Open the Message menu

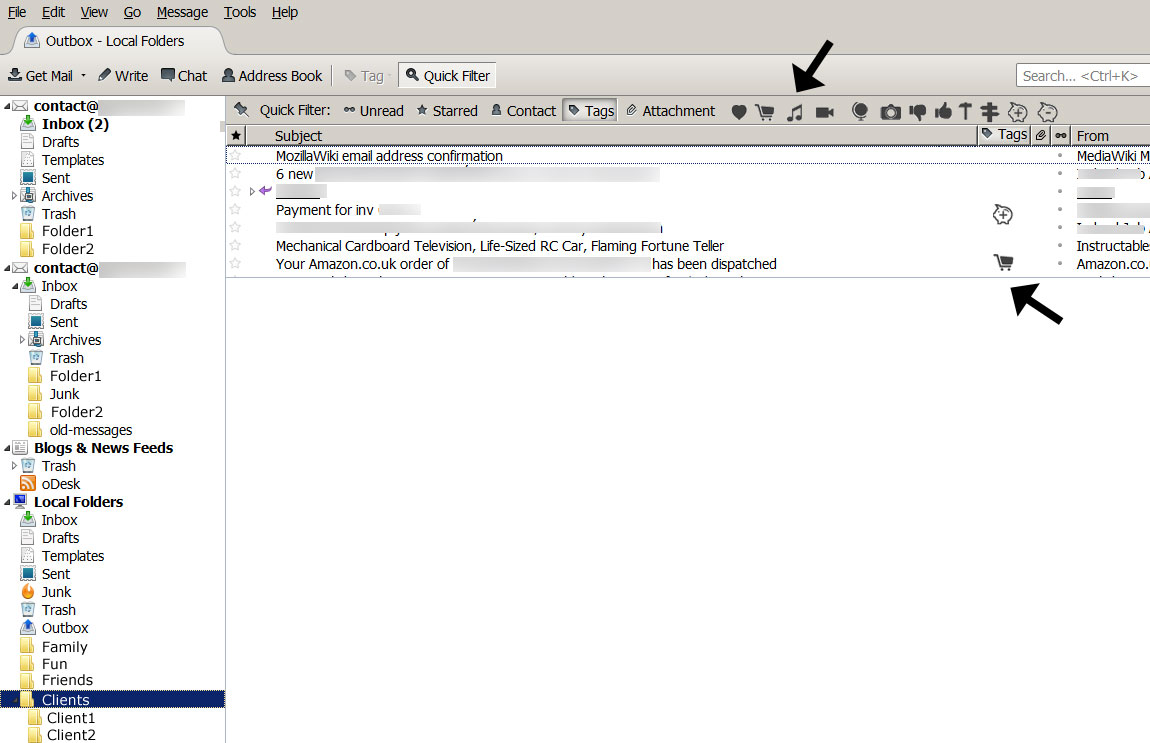click(182, 12)
